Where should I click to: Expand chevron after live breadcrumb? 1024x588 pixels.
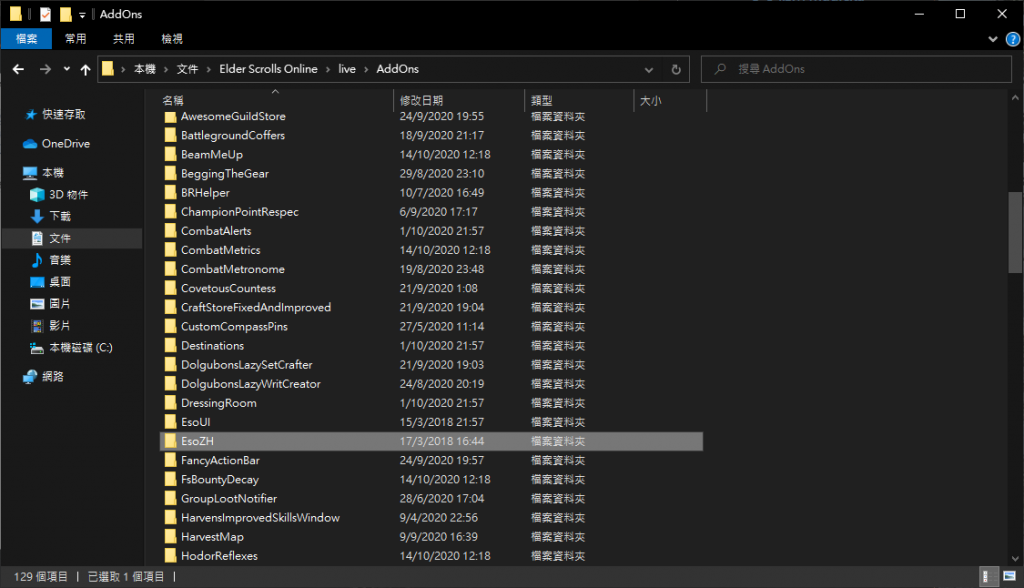point(366,69)
